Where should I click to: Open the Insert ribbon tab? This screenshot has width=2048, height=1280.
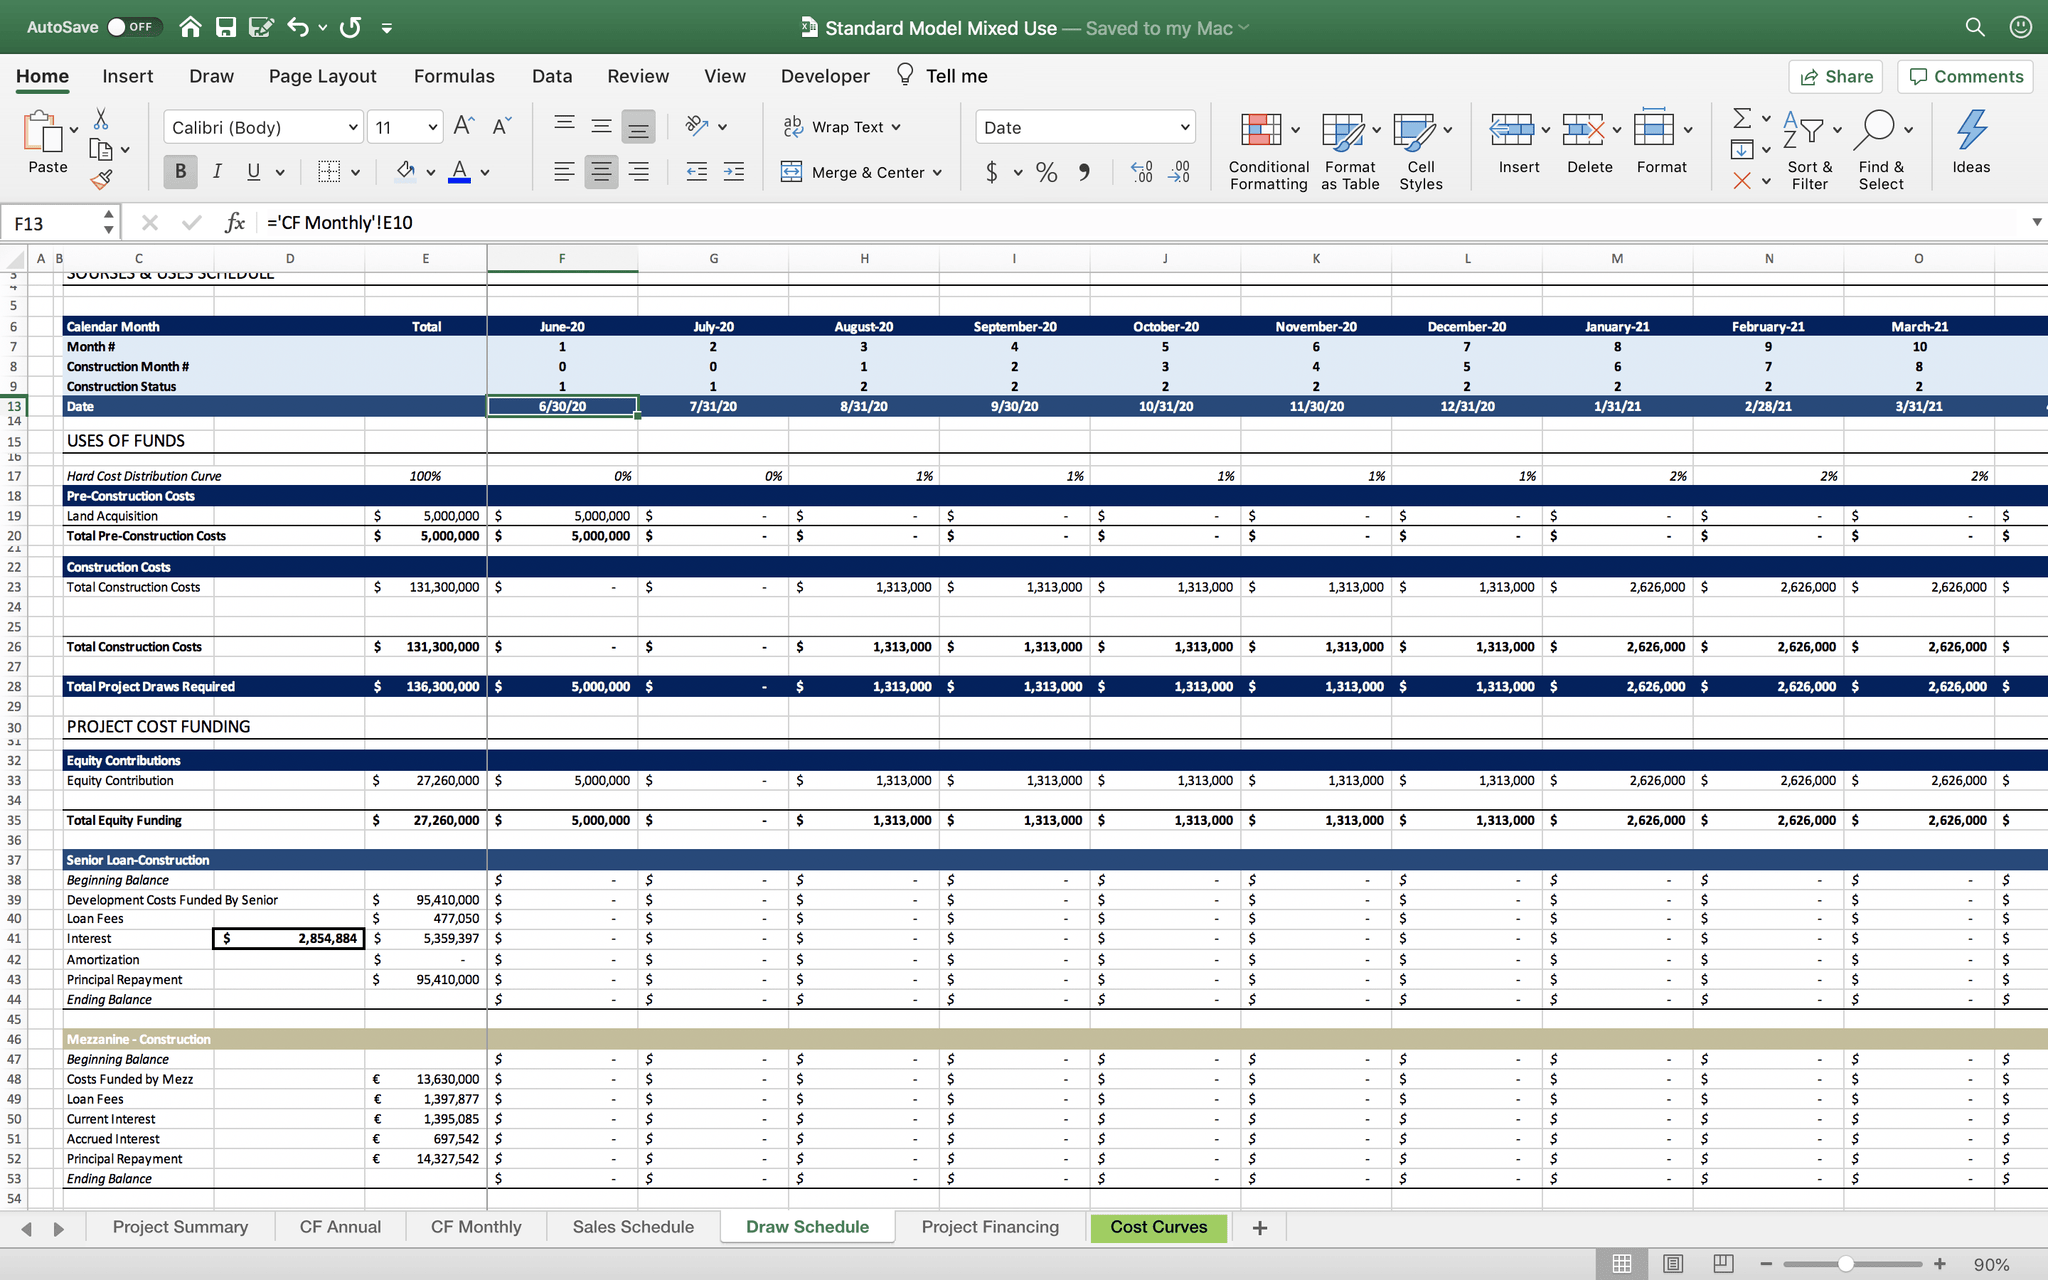128,76
